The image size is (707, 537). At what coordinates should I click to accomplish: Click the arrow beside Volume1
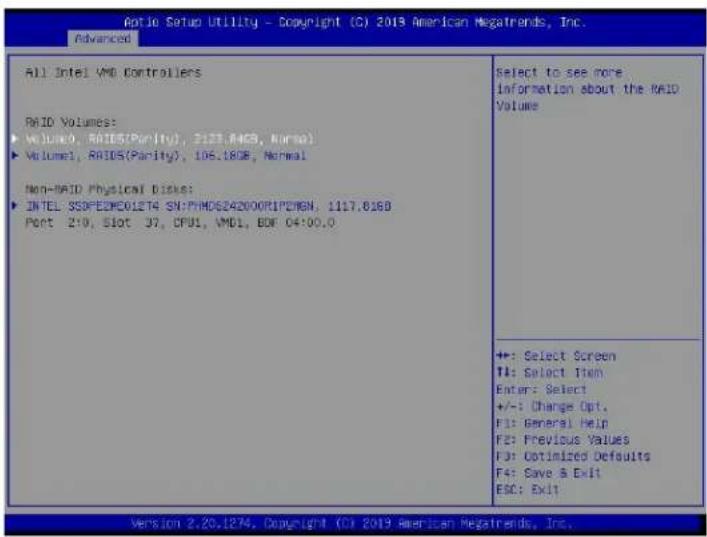pos(15,156)
